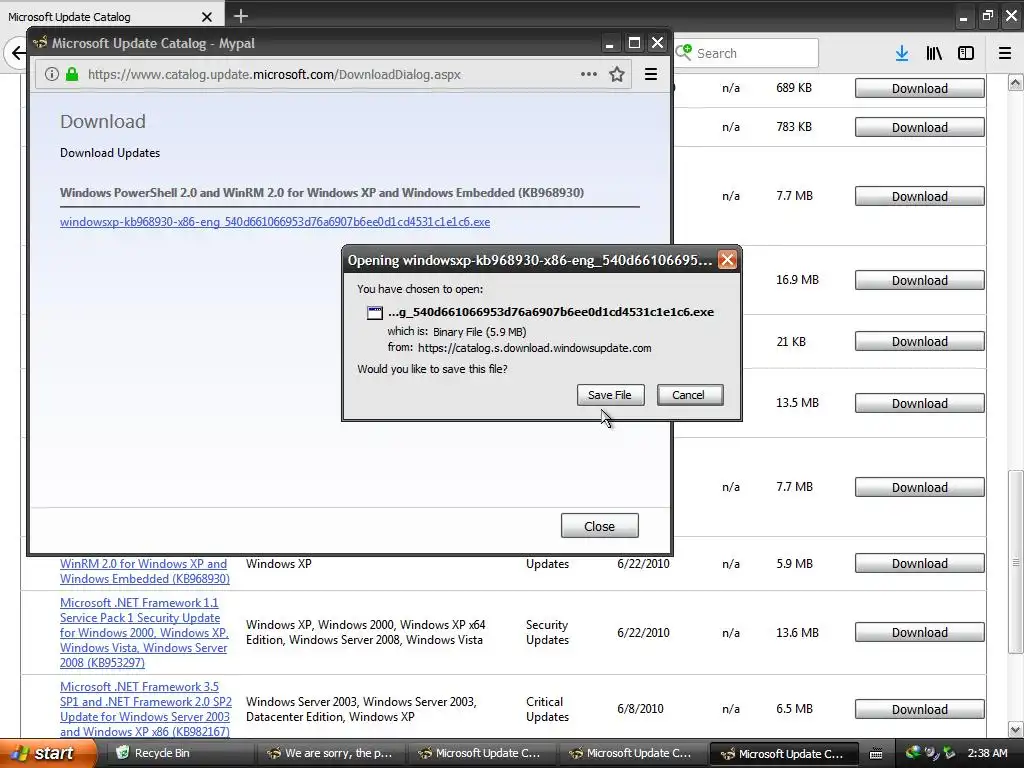The image size is (1024, 768).
Task: Maximize the Mypal popup window
Action: (x=633, y=44)
